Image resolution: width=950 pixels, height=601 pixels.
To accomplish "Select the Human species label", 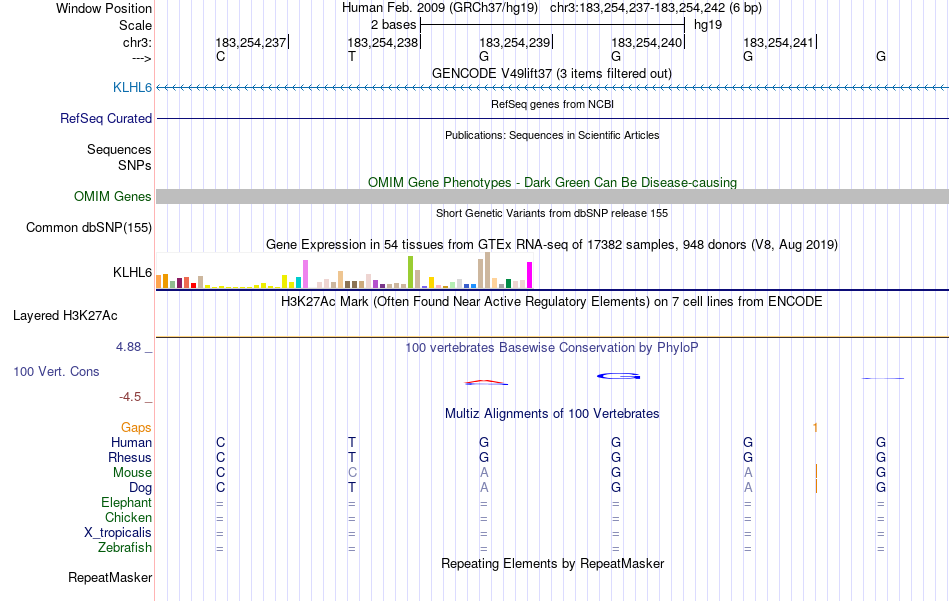I will pyautogui.click(x=131, y=442).
